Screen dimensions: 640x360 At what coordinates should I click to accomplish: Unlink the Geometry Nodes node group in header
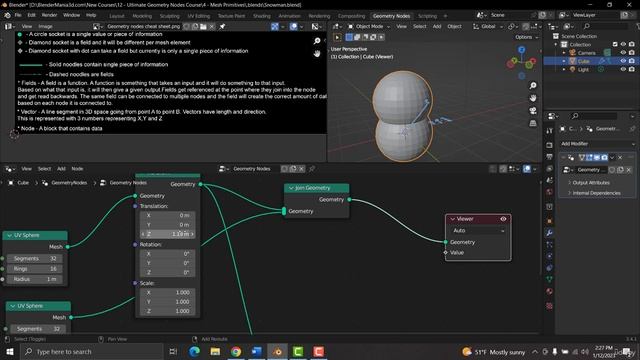pyautogui.click(x=302, y=169)
